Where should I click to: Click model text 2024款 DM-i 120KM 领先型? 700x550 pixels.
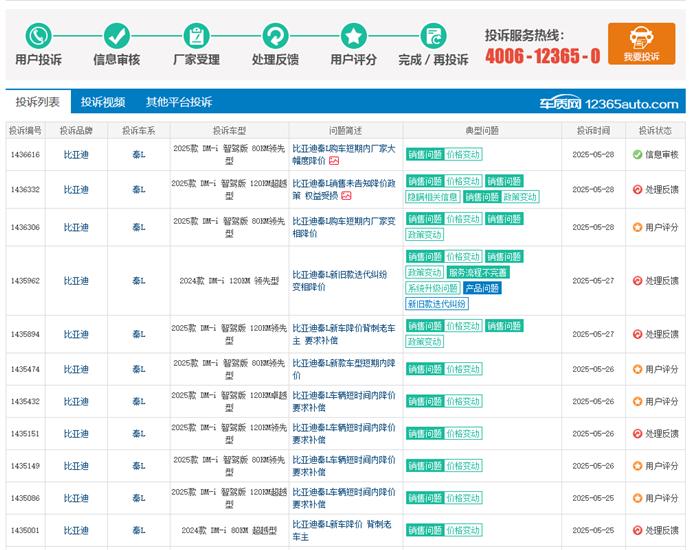[x=229, y=281]
